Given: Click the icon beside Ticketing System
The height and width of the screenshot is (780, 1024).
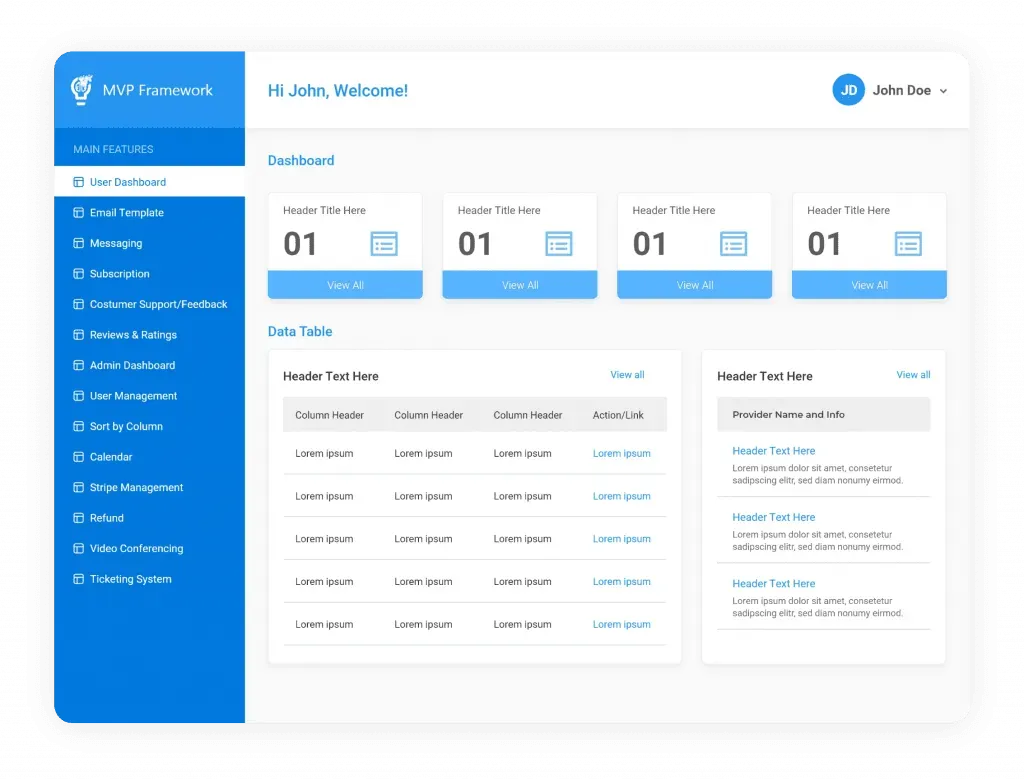Looking at the screenshot, I should pyautogui.click(x=78, y=579).
